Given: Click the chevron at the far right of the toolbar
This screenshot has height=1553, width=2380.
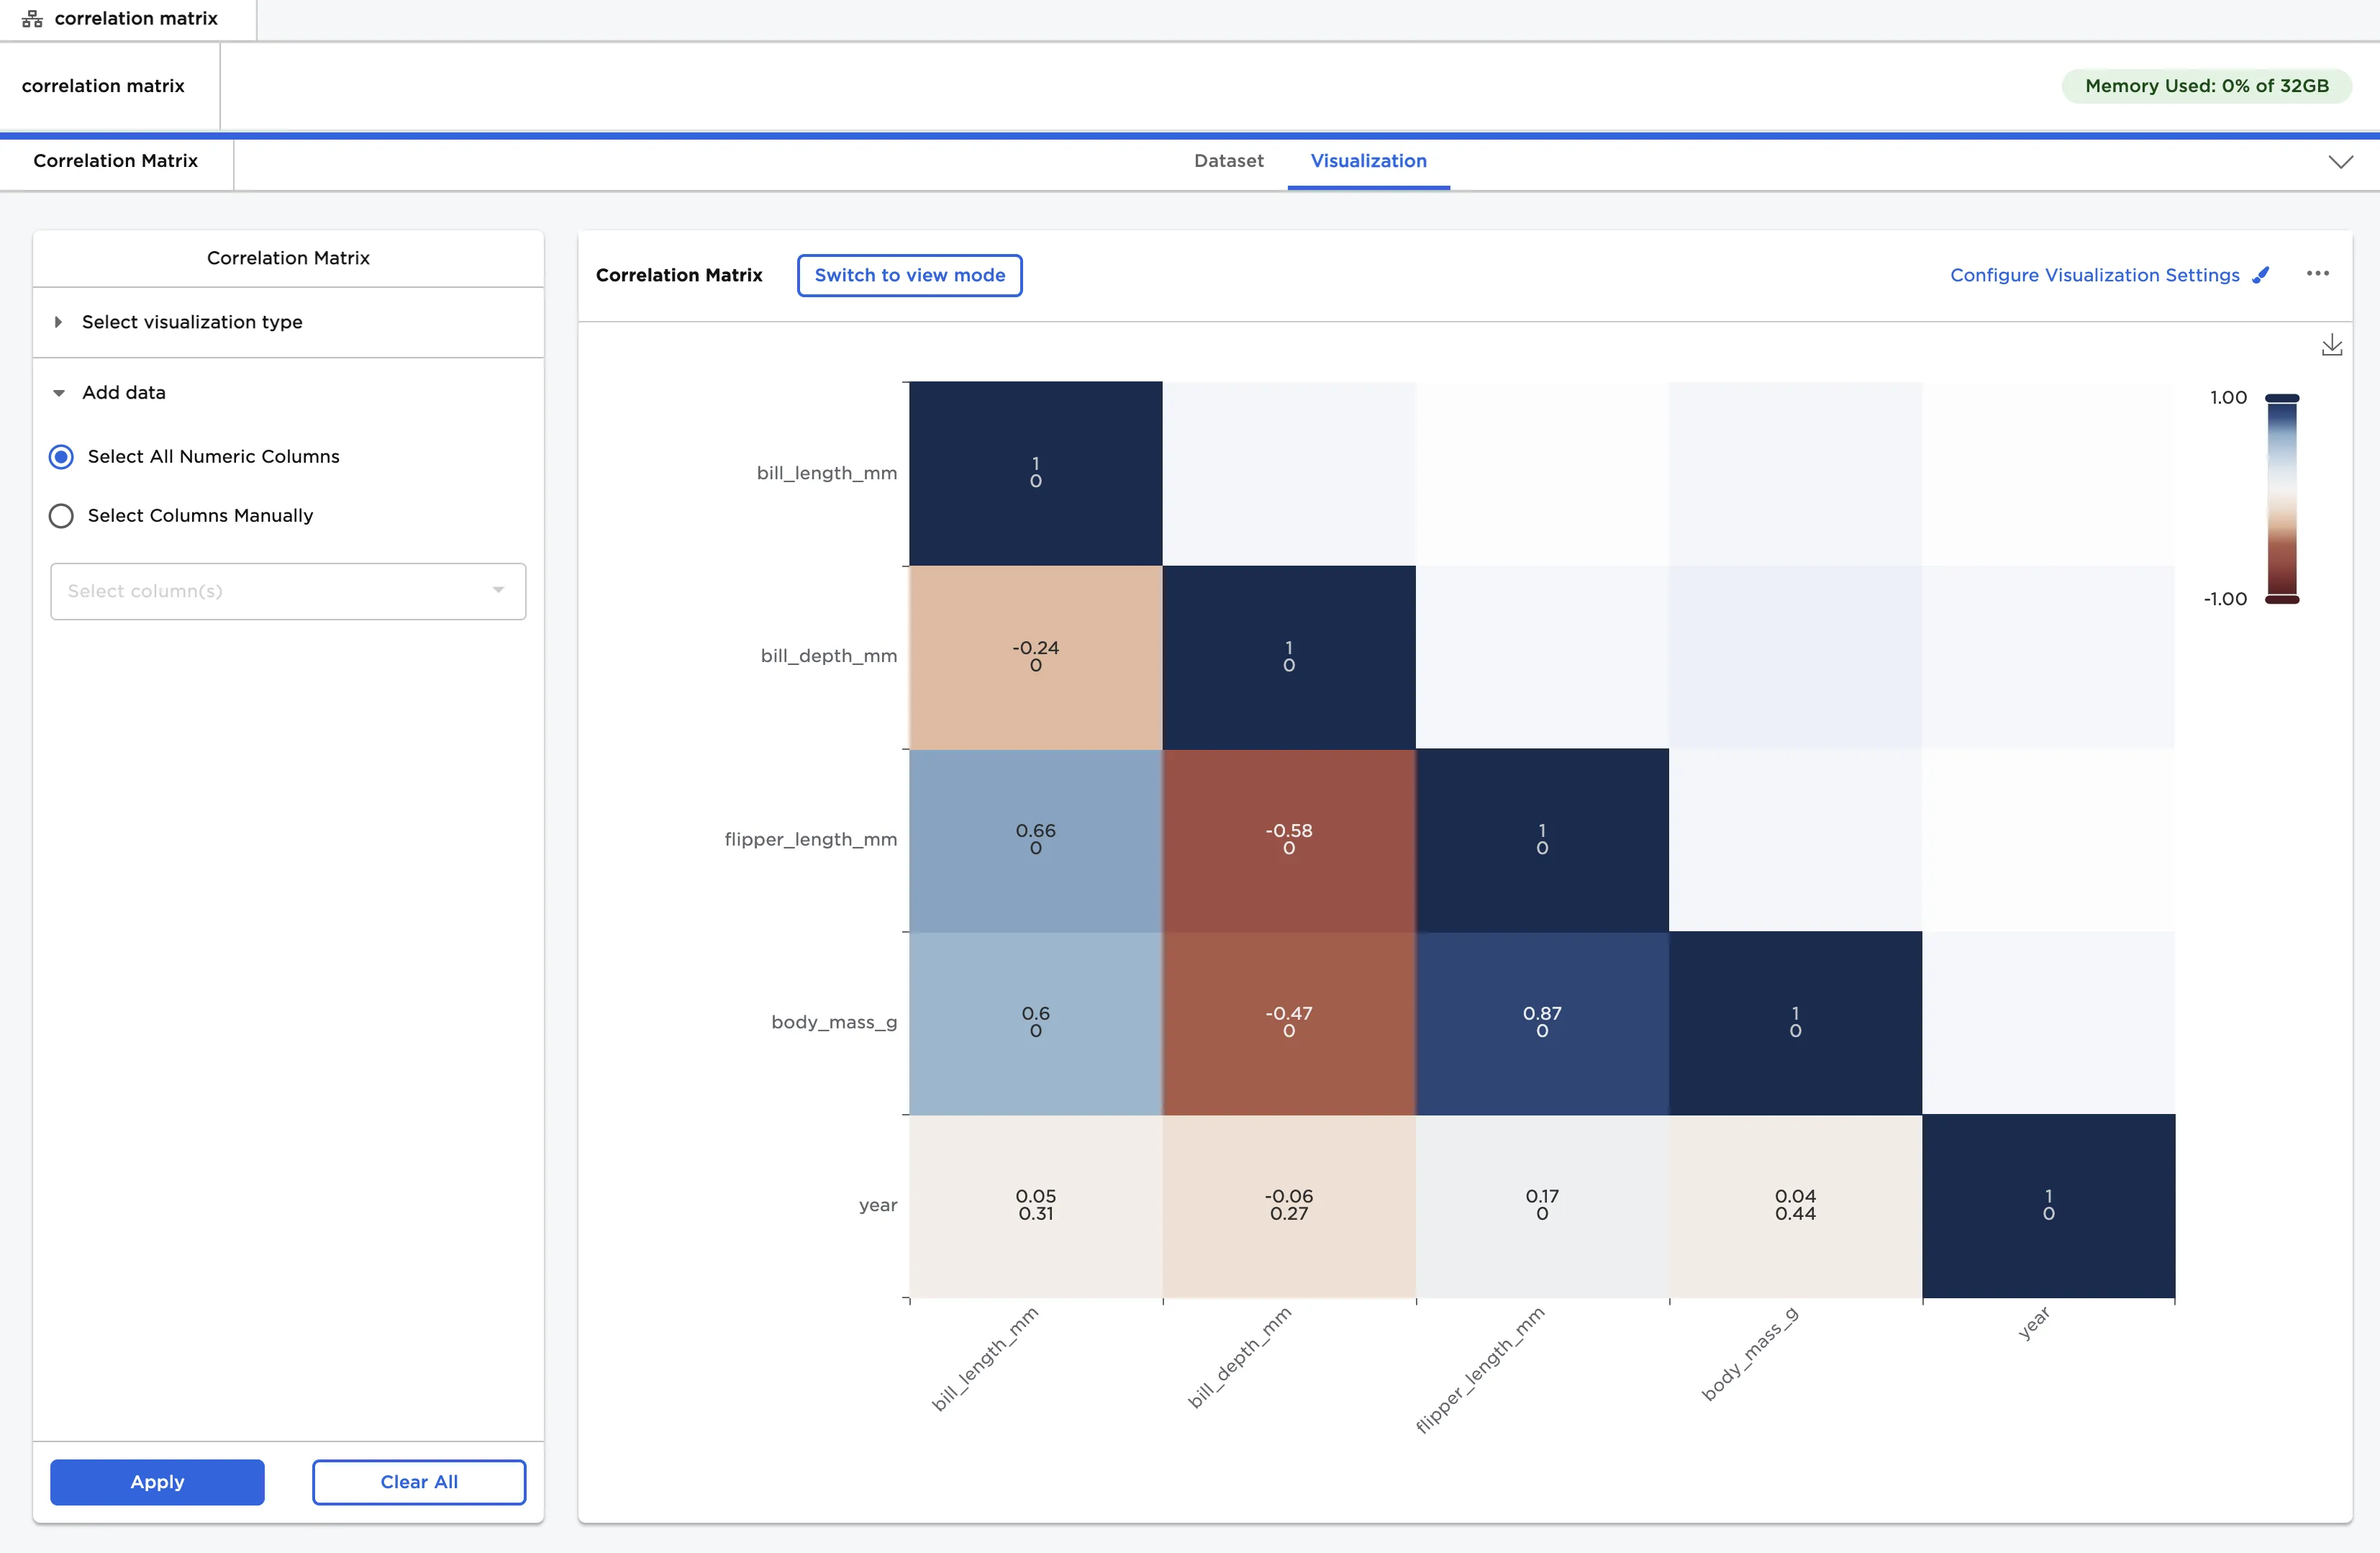Looking at the screenshot, I should tap(2340, 161).
